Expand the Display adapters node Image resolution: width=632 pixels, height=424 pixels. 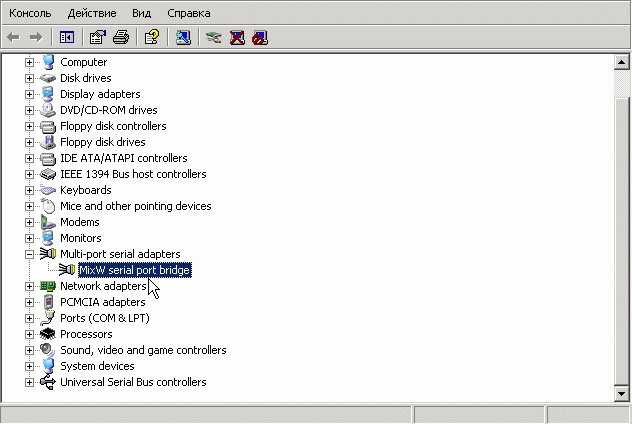29,94
